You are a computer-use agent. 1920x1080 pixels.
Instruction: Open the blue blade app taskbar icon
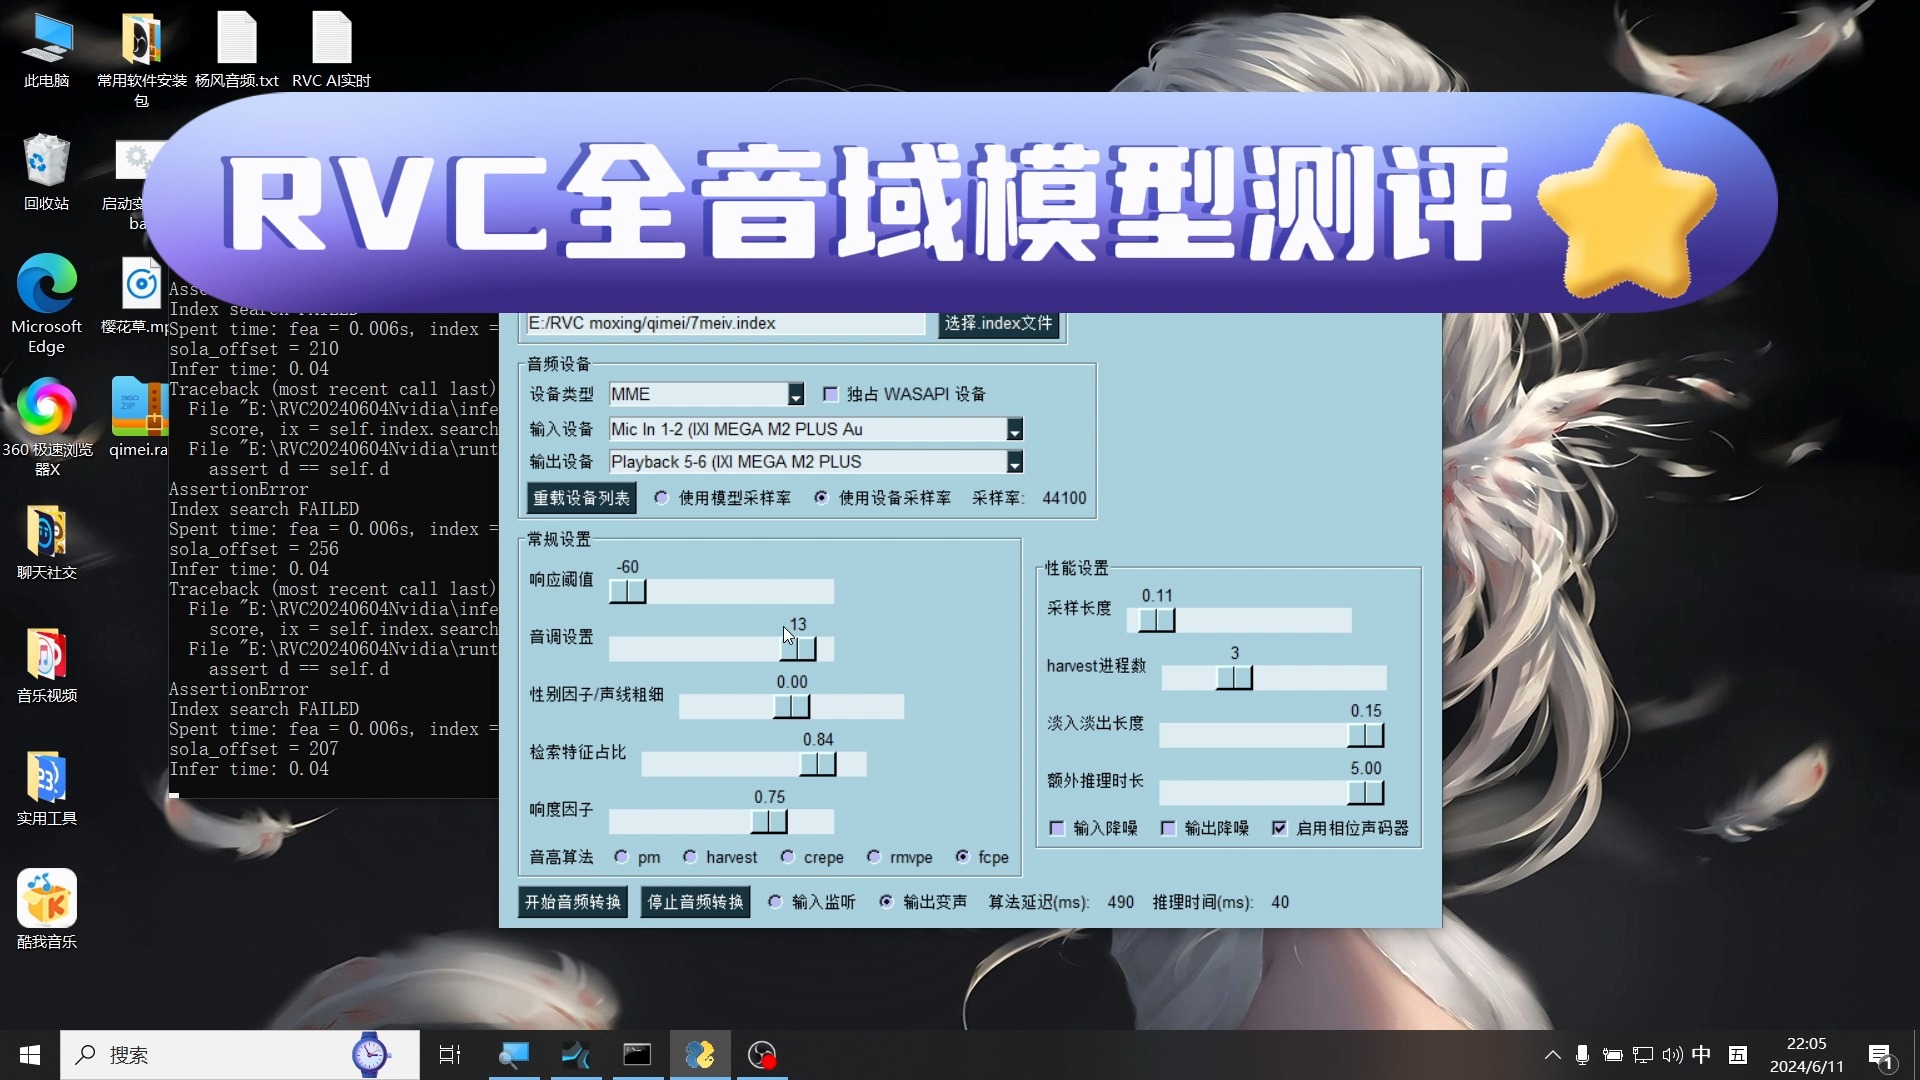tap(576, 1055)
